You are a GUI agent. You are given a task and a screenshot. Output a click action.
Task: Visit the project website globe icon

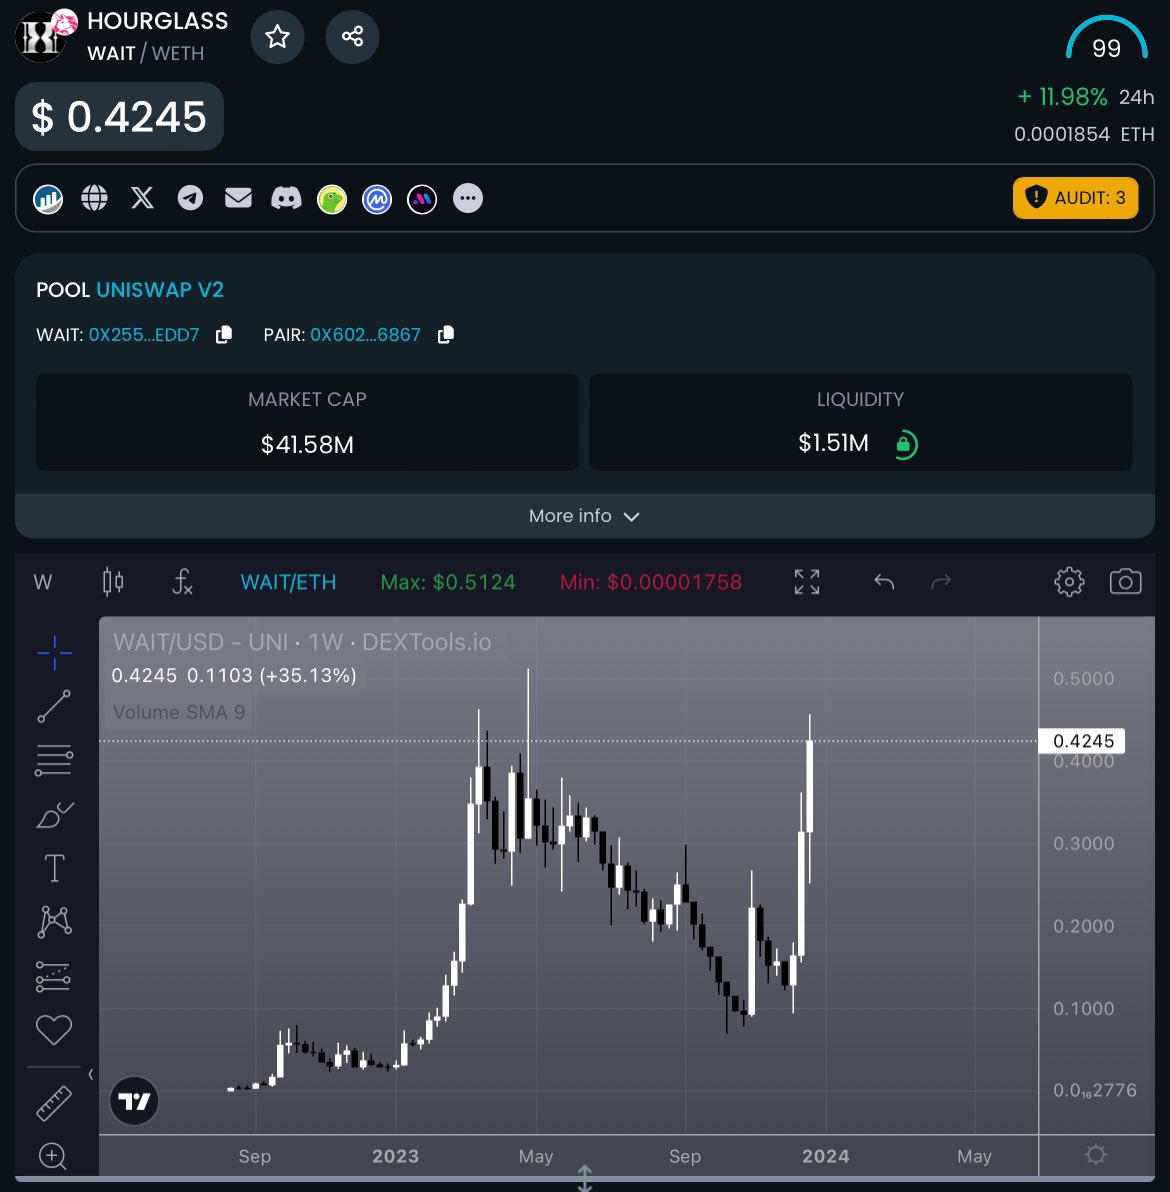(94, 198)
